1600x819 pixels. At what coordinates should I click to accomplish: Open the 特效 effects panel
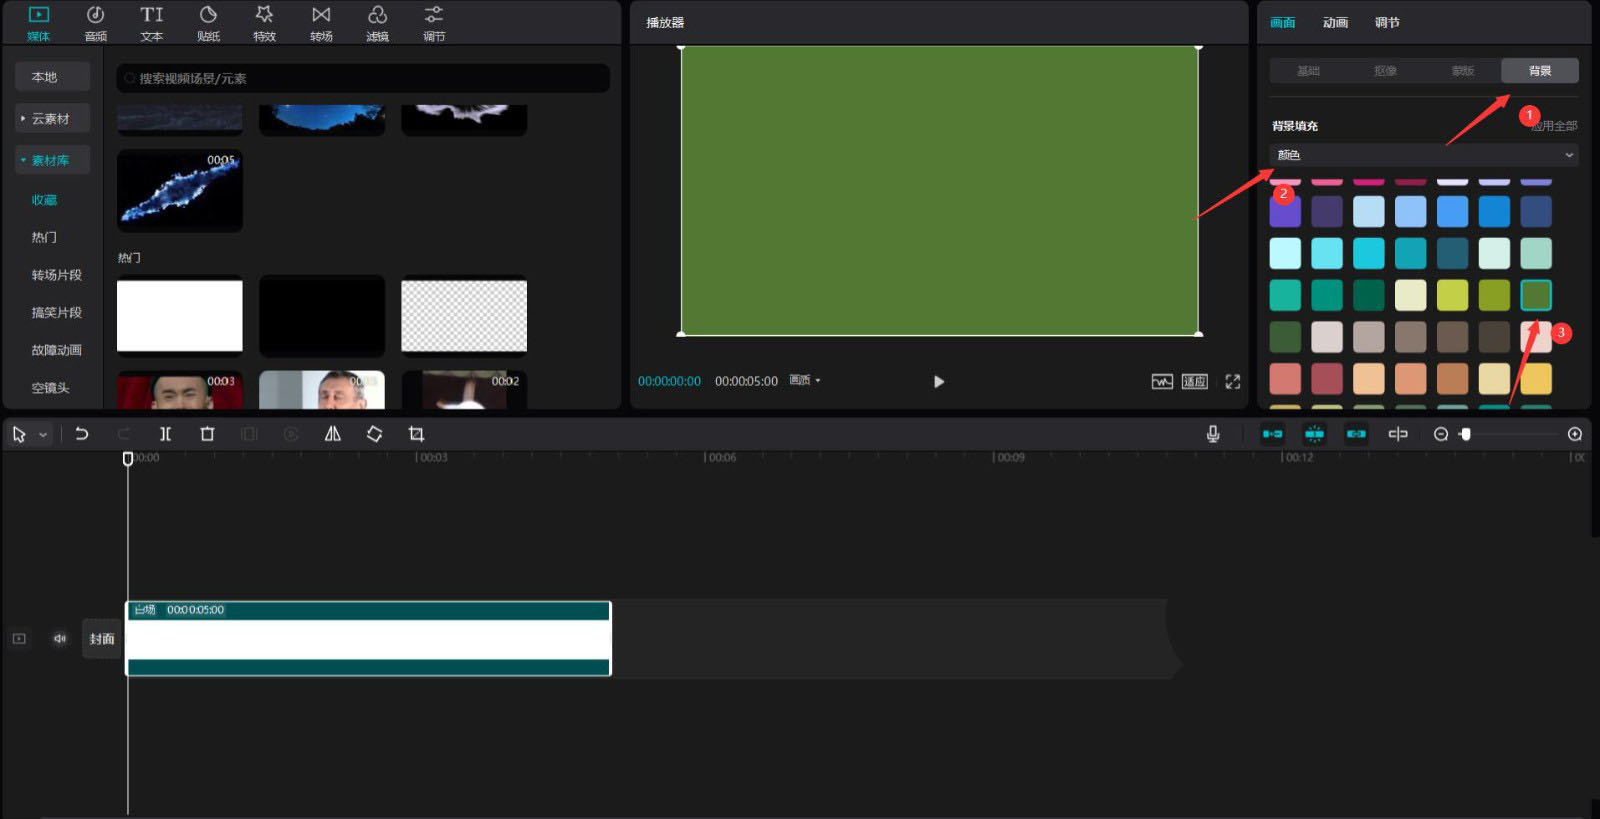[x=264, y=23]
